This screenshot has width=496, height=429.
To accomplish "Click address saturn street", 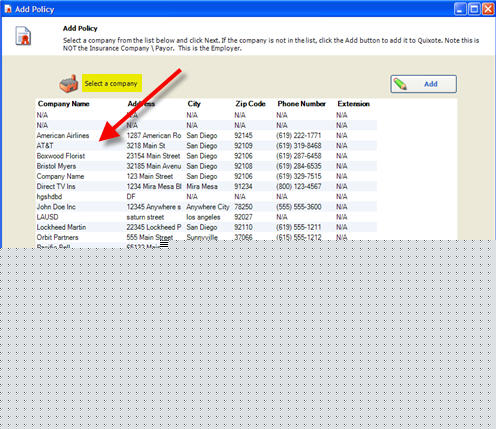I will tap(145, 217).
